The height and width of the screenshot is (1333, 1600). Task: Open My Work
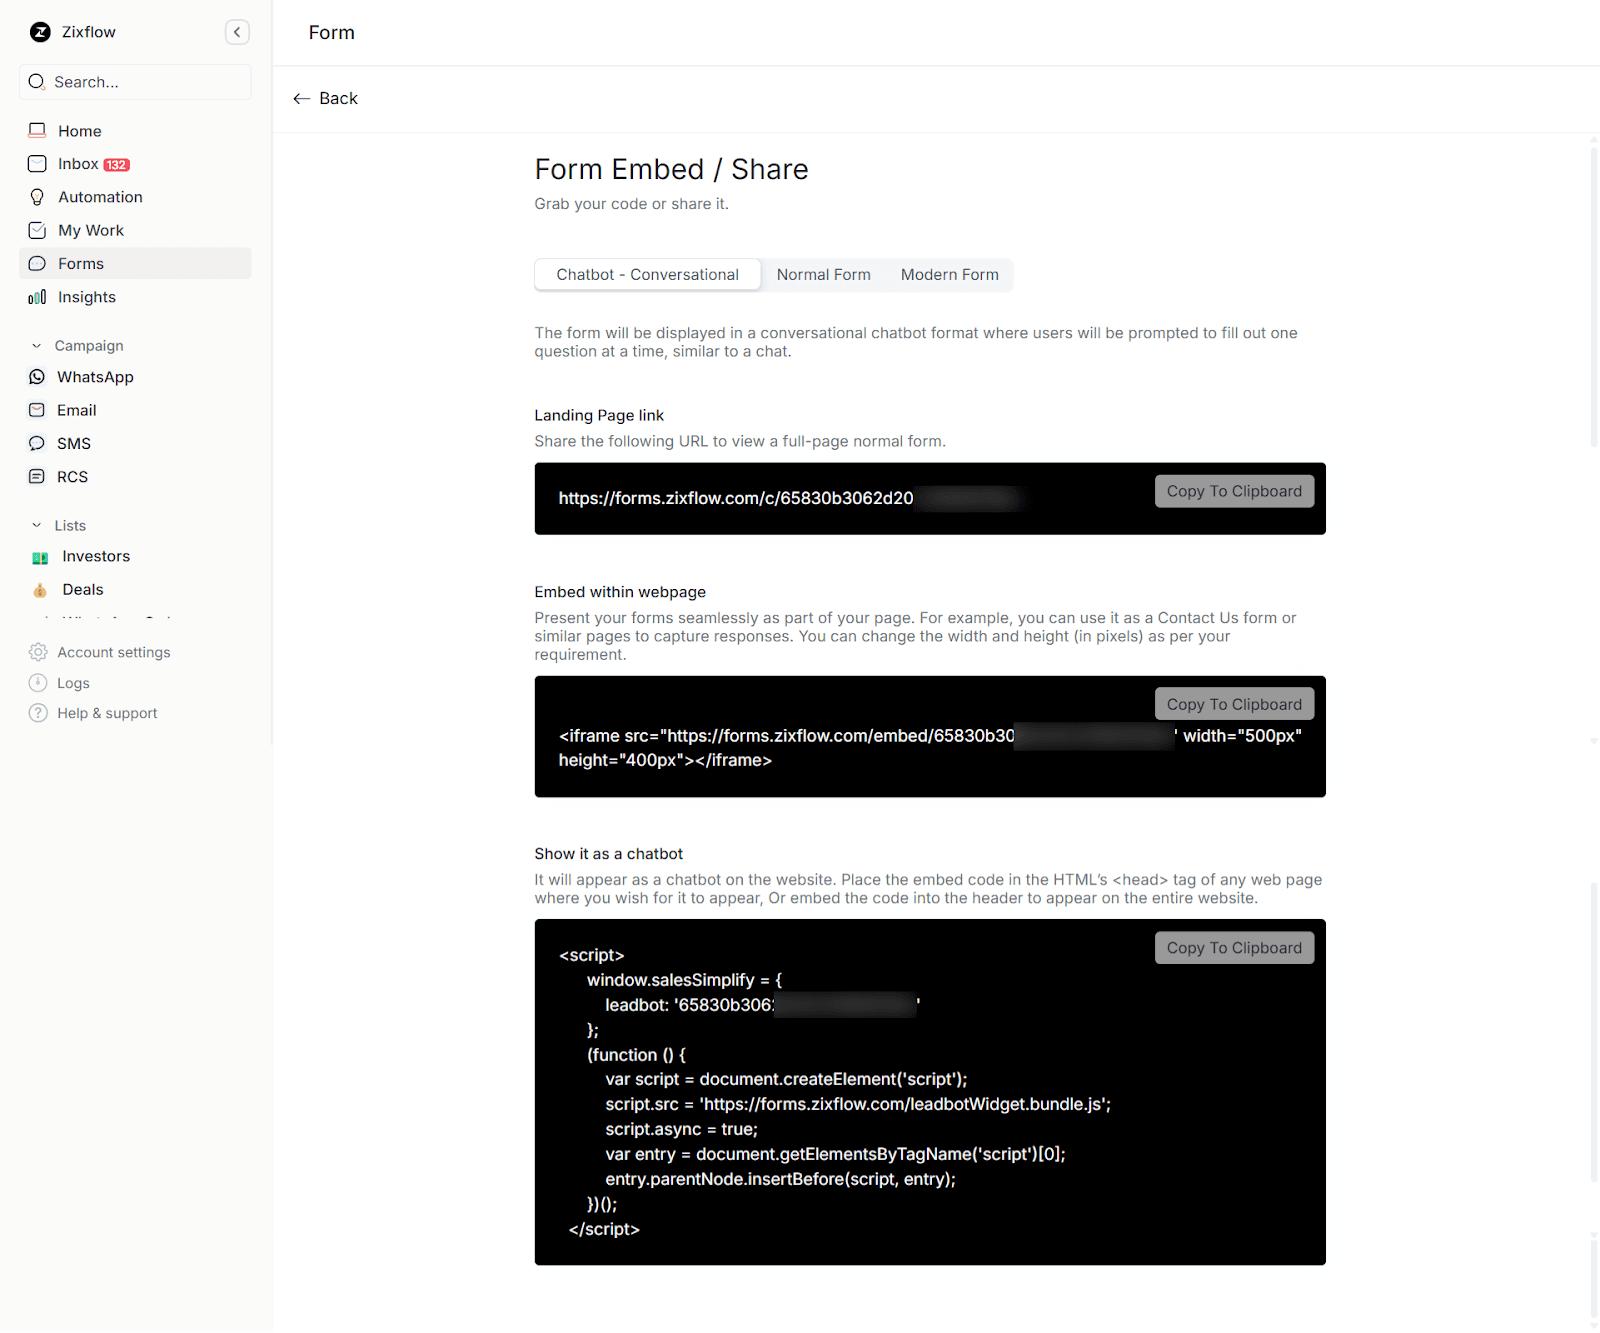[x=90, y=230]
